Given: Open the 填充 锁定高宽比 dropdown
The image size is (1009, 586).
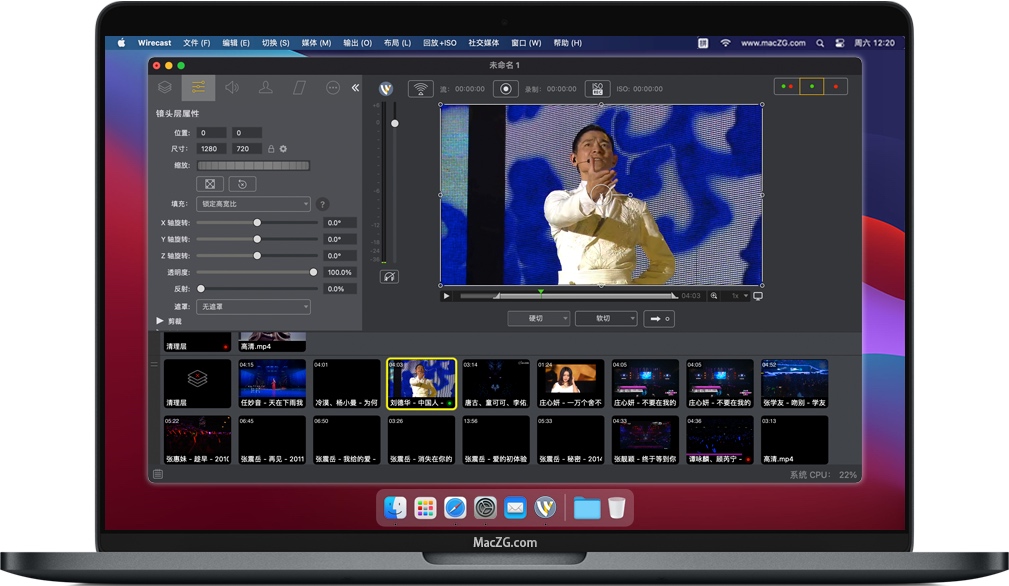Looking at the screenshot, I should coord(253,204).
